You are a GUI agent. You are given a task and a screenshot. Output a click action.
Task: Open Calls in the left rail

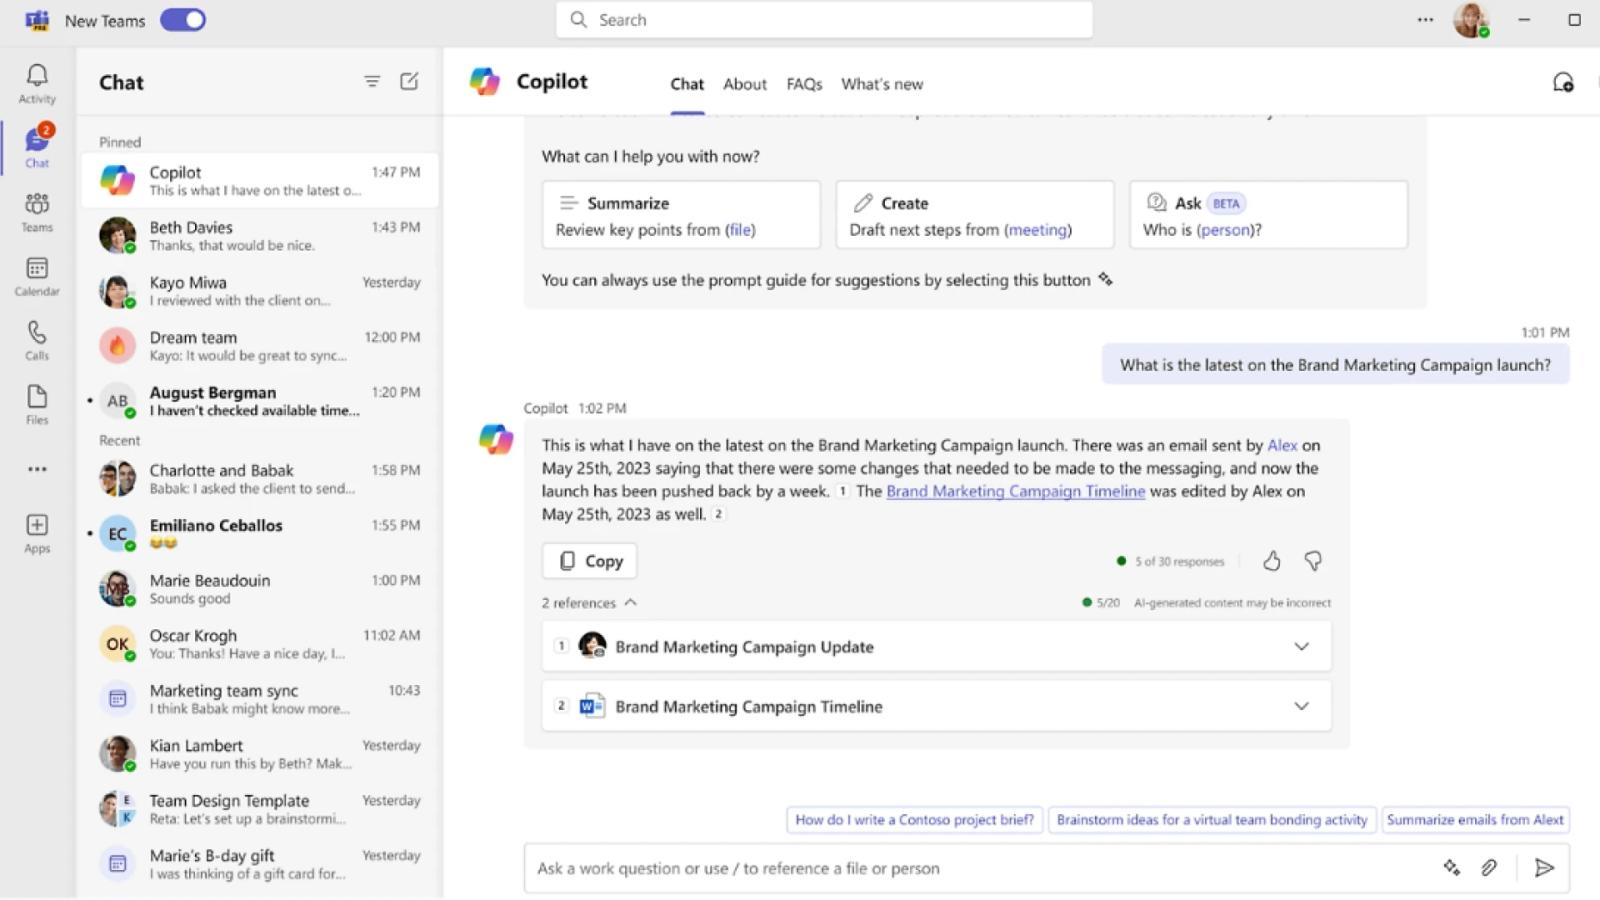coord(37,340)
